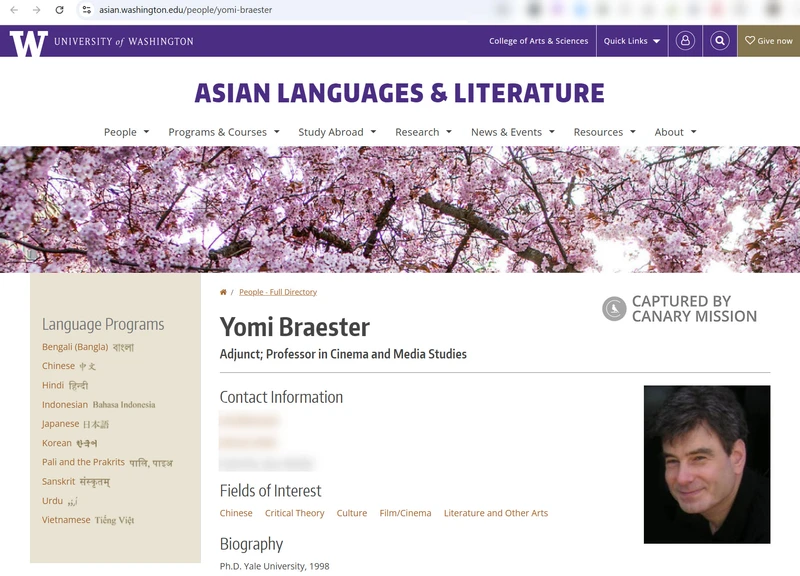Open the About menu

point(669,132)
